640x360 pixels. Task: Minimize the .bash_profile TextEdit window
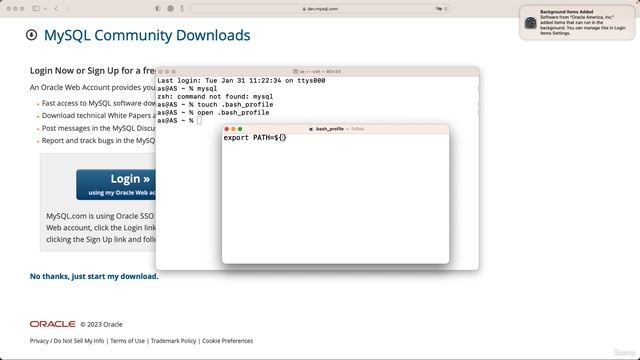(x=233, y=129)
